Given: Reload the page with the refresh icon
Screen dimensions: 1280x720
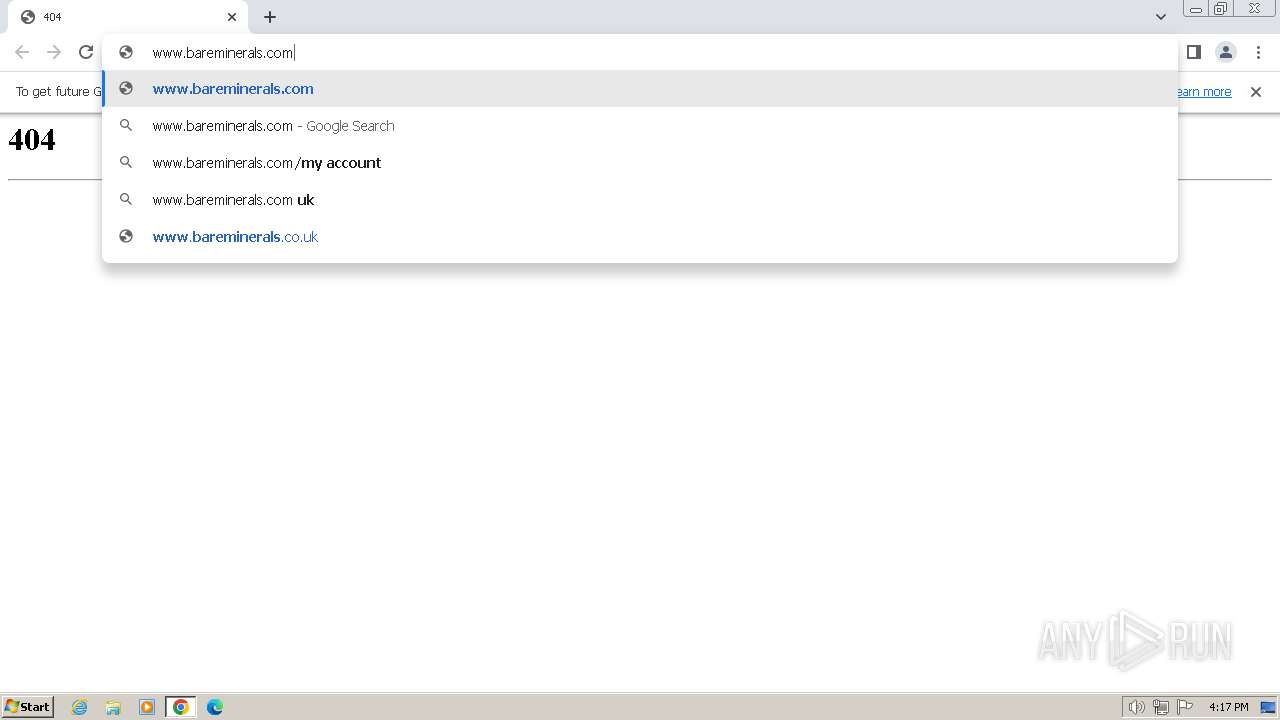Looking at the screenshot, I should (x=86, y=52).
